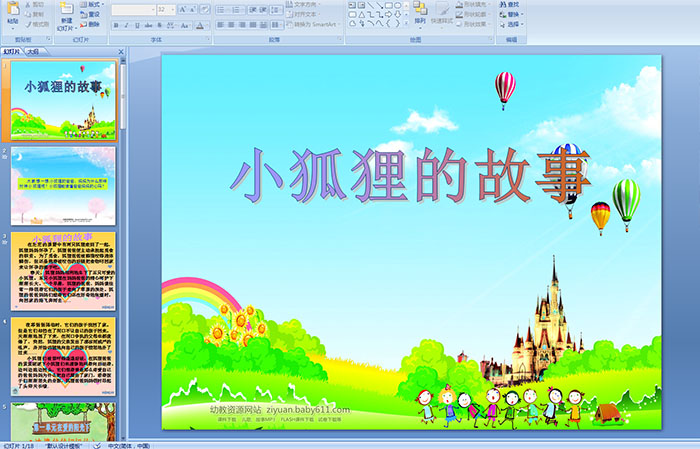Select the Slides (幻灯片) pane tab
Screen dimensions: 700x449
coord(12,51)
